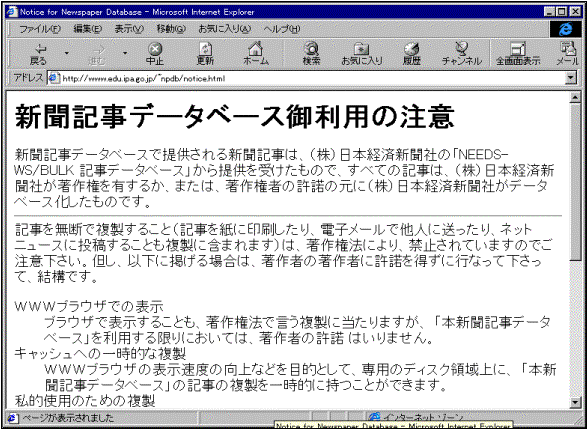Open the ヘルプ(H) menu
The image size is (587, 429).
click(282, 29)
